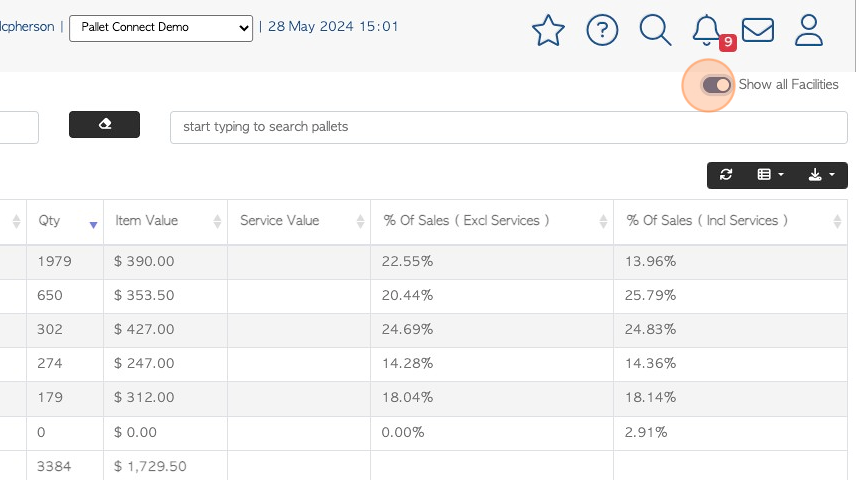Open the magnifier search icon
Viewport: 860px width, 480px height.
pos(655,30)
